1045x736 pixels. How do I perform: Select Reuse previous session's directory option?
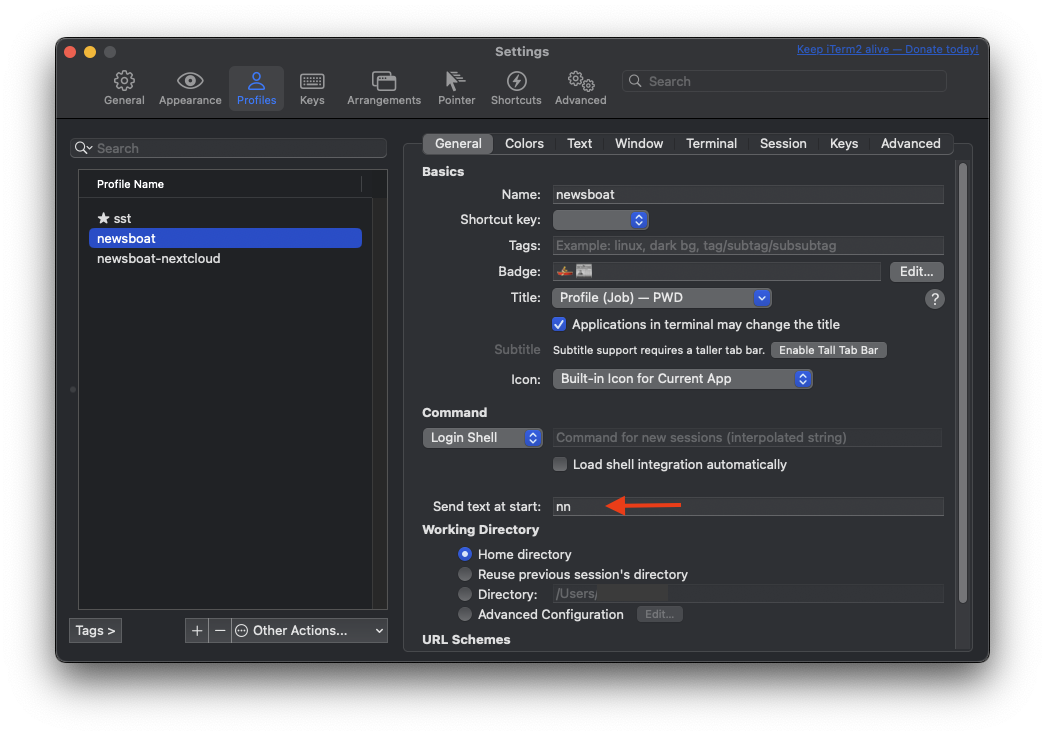coord(465,574)
